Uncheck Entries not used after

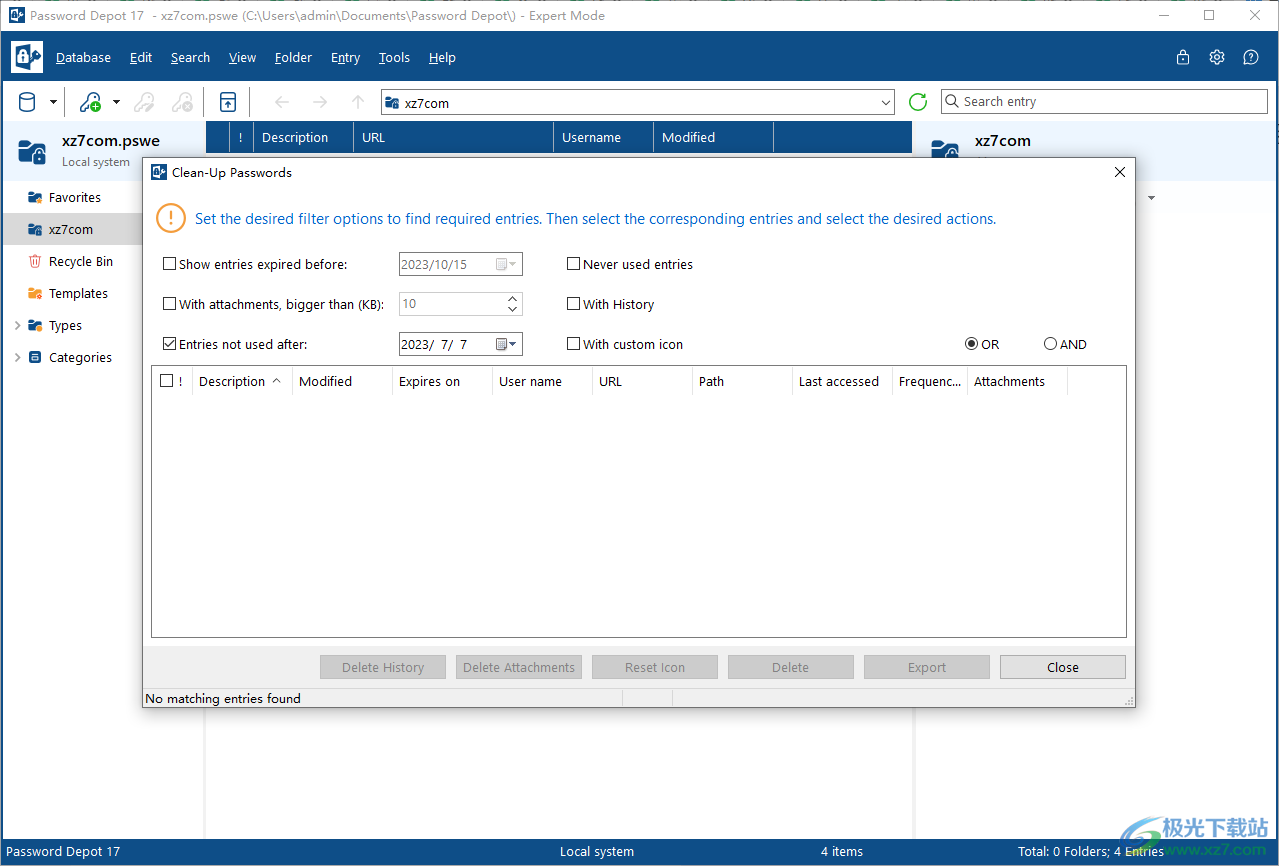point(169,344)
